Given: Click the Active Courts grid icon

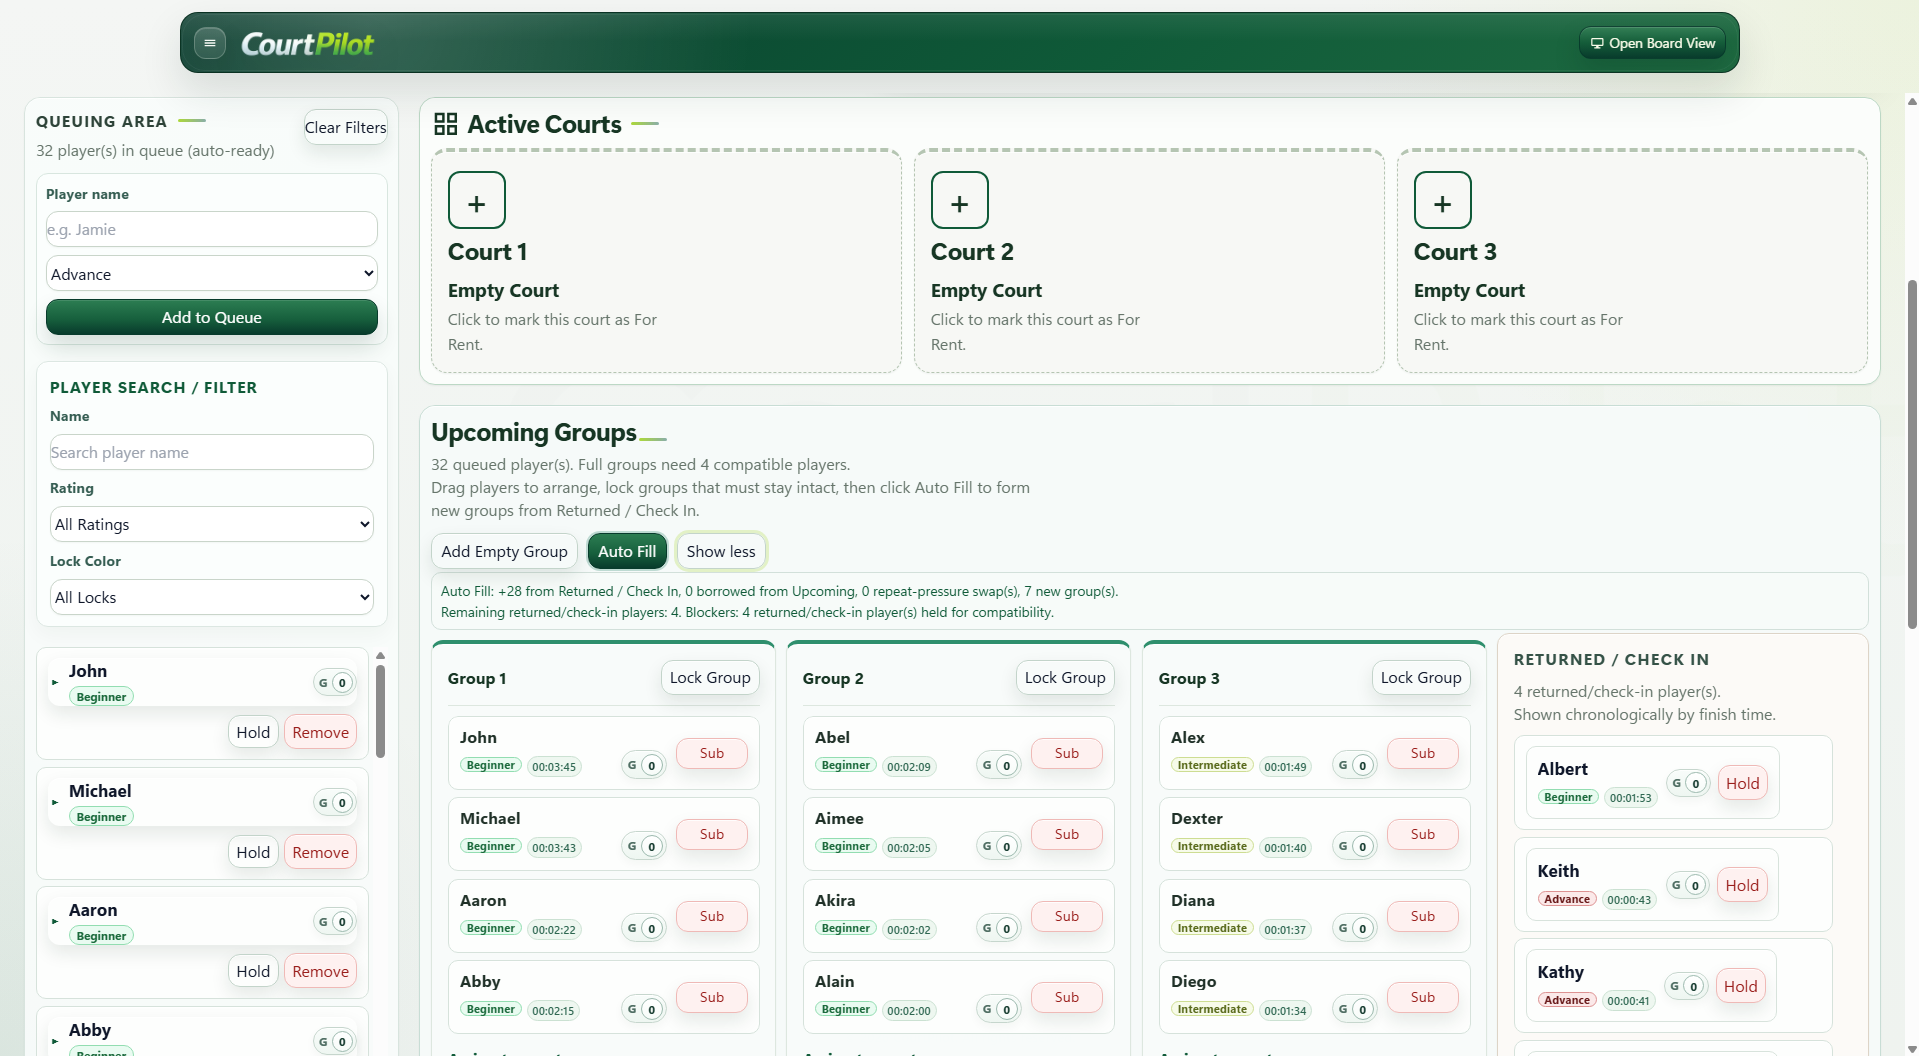Looking at the screenshot, I should click(x=445, y=124).
